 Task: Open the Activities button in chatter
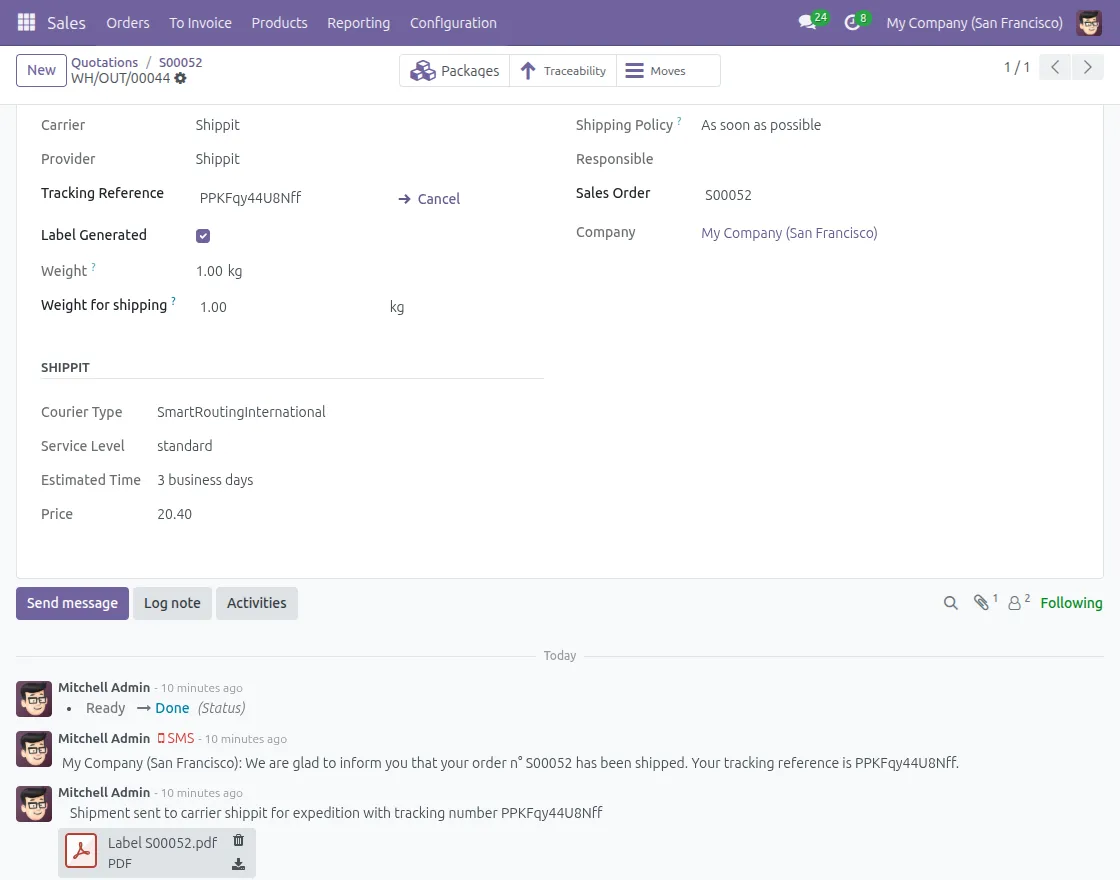coord(256,603)
